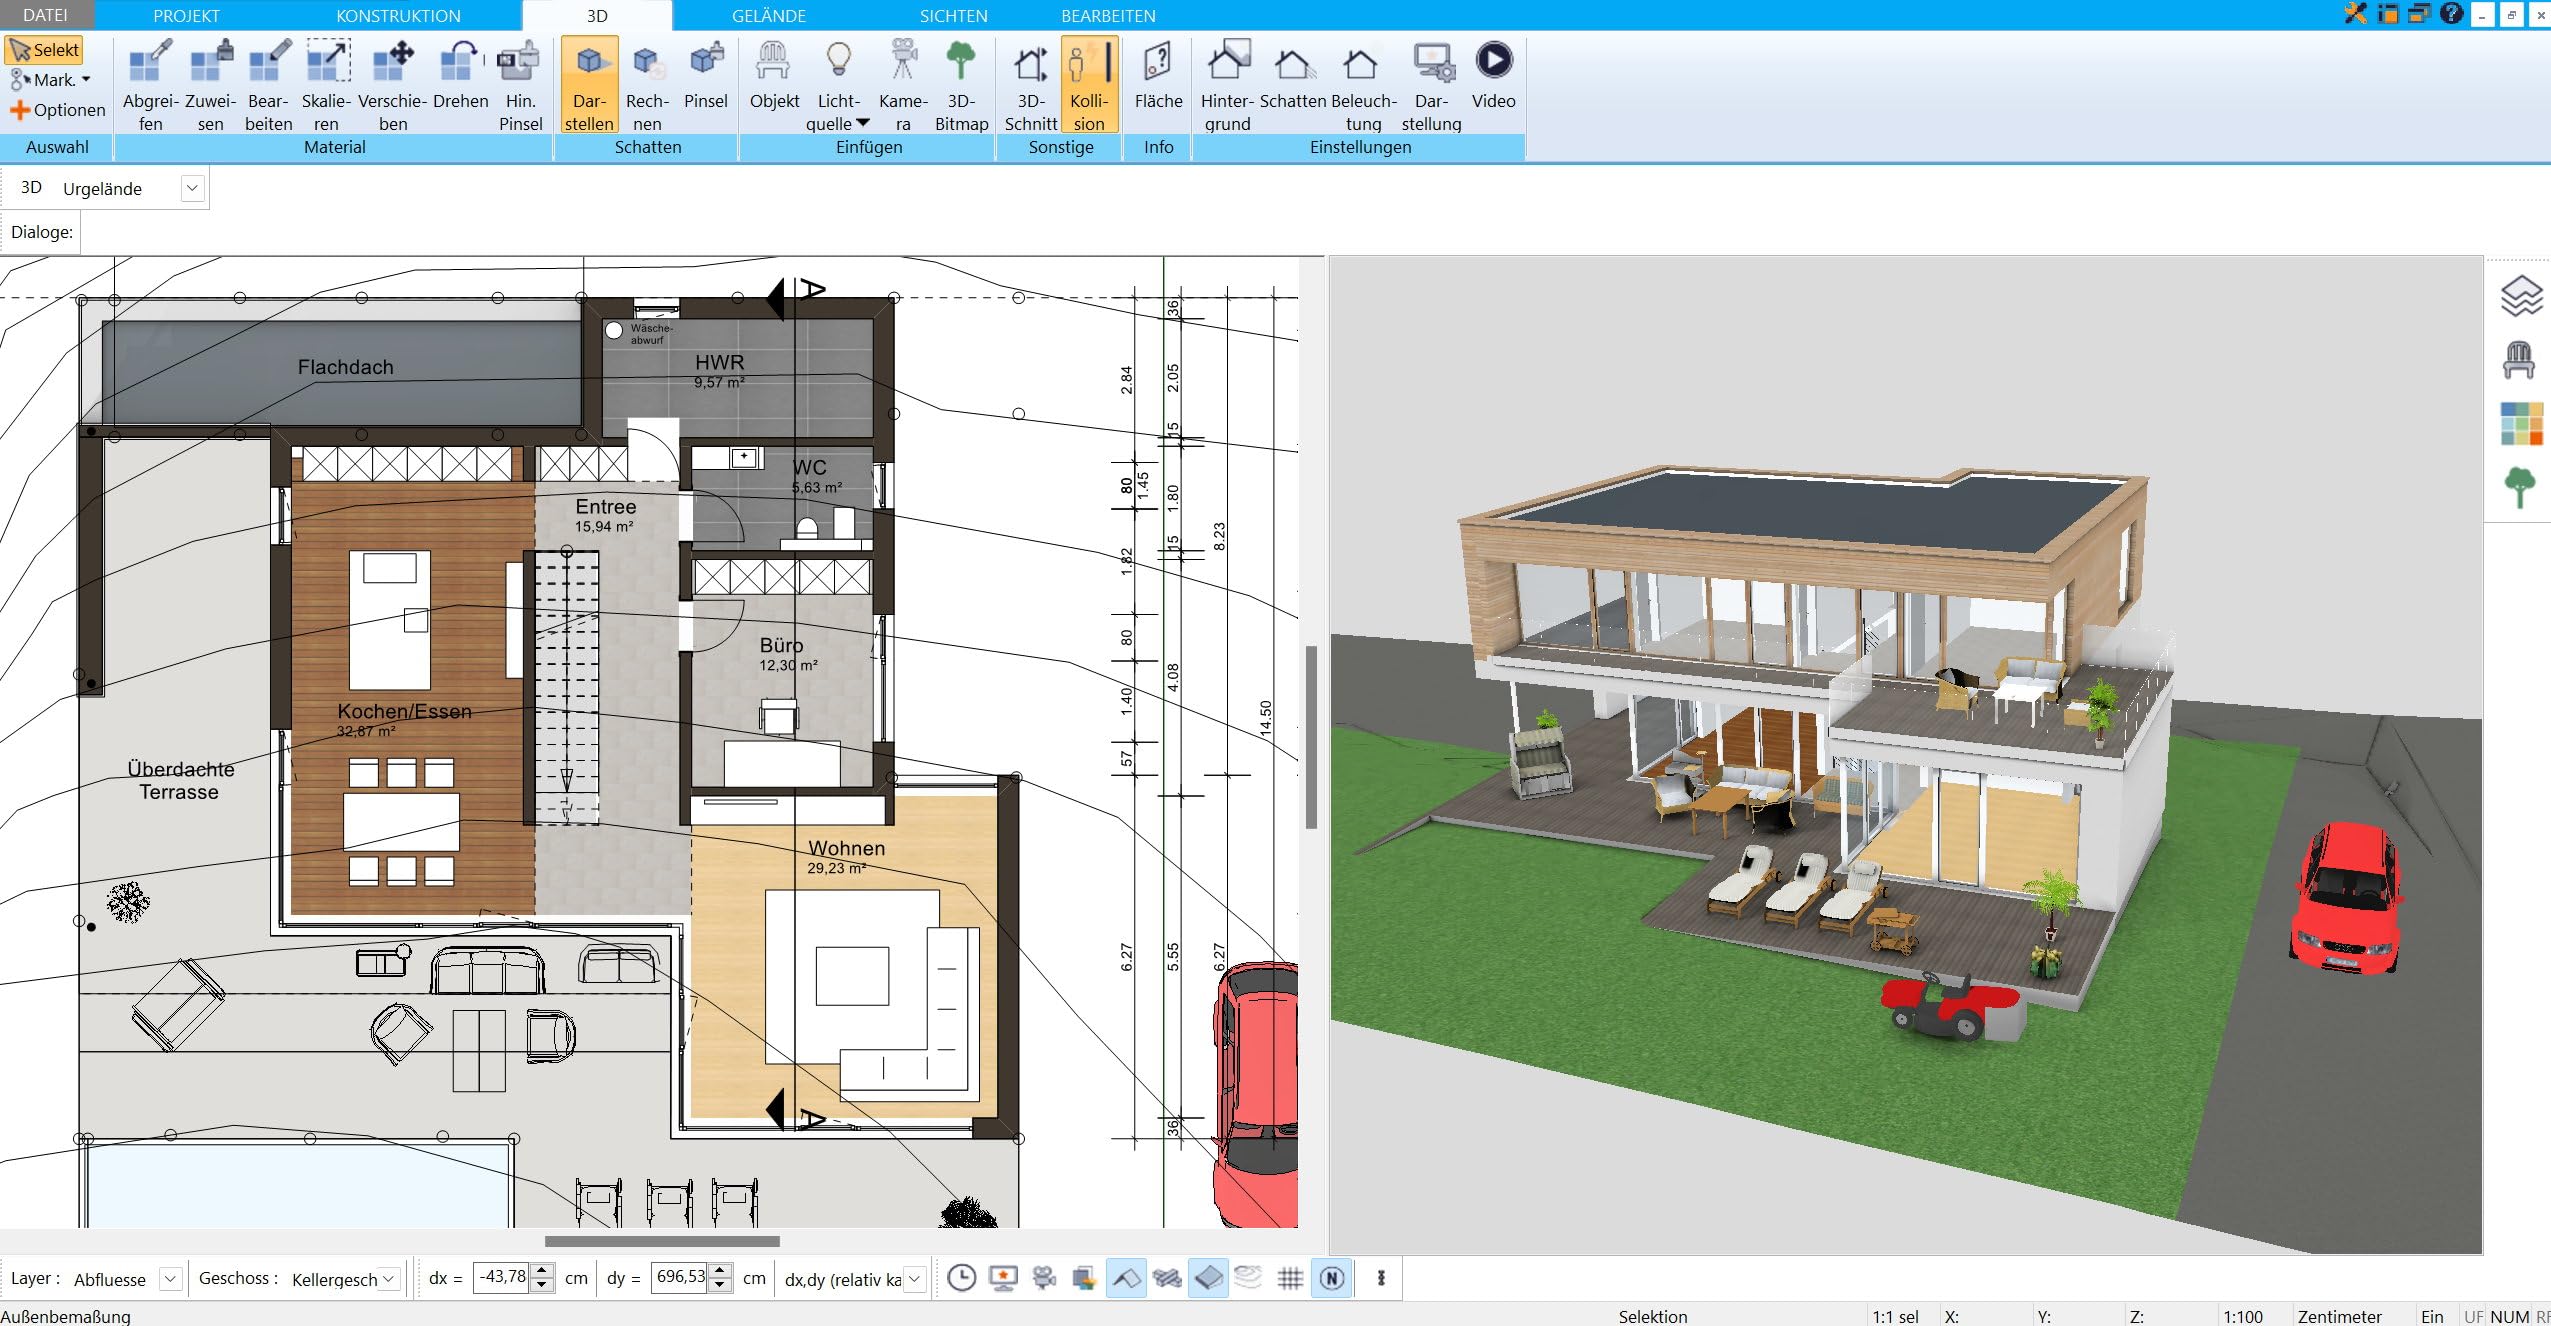Open the plants tree sidebar icon
The image size is (2551, 1326).
[2520, 487]
